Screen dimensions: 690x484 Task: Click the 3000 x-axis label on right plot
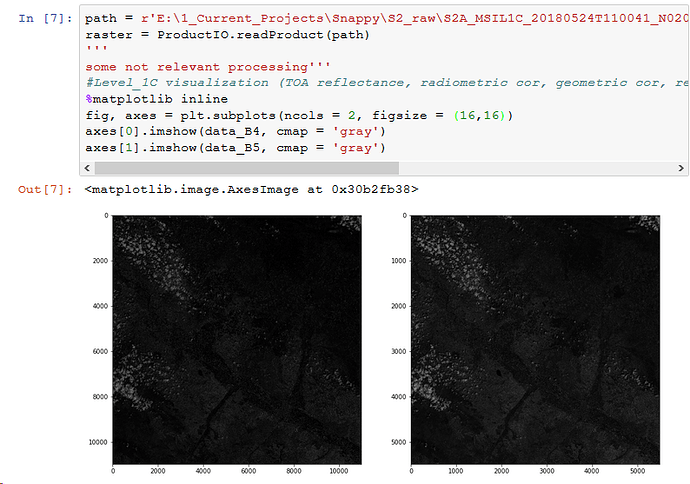click(x=547, y=471)
